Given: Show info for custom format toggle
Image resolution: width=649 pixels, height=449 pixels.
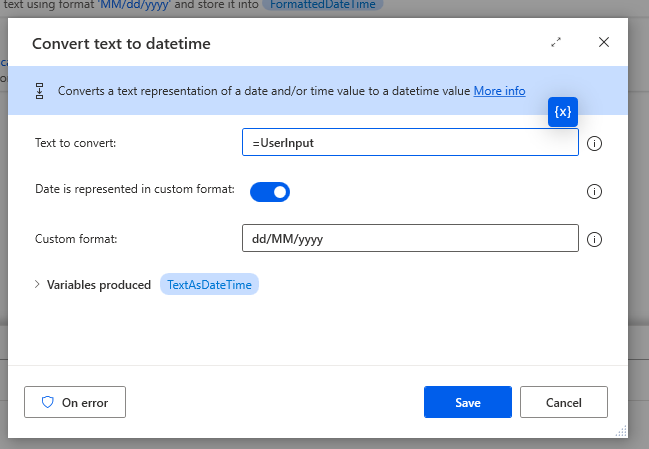Looking at the screenshot, I should 594,192.
